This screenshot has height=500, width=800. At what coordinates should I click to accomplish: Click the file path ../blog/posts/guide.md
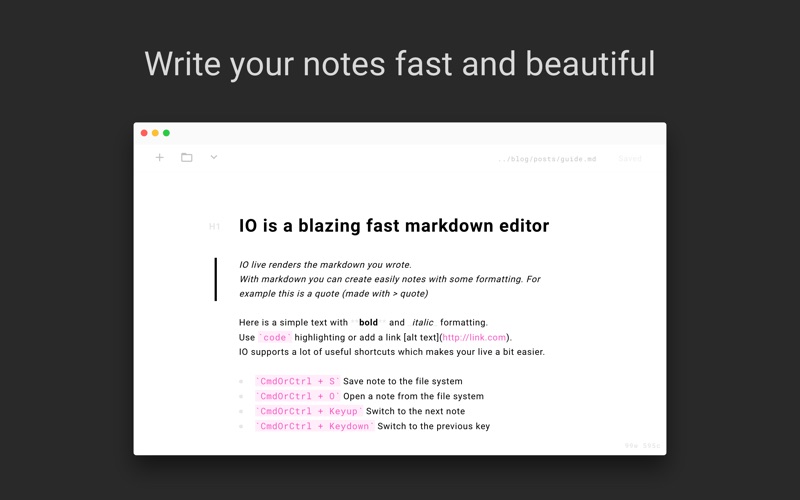click(547, 159)
